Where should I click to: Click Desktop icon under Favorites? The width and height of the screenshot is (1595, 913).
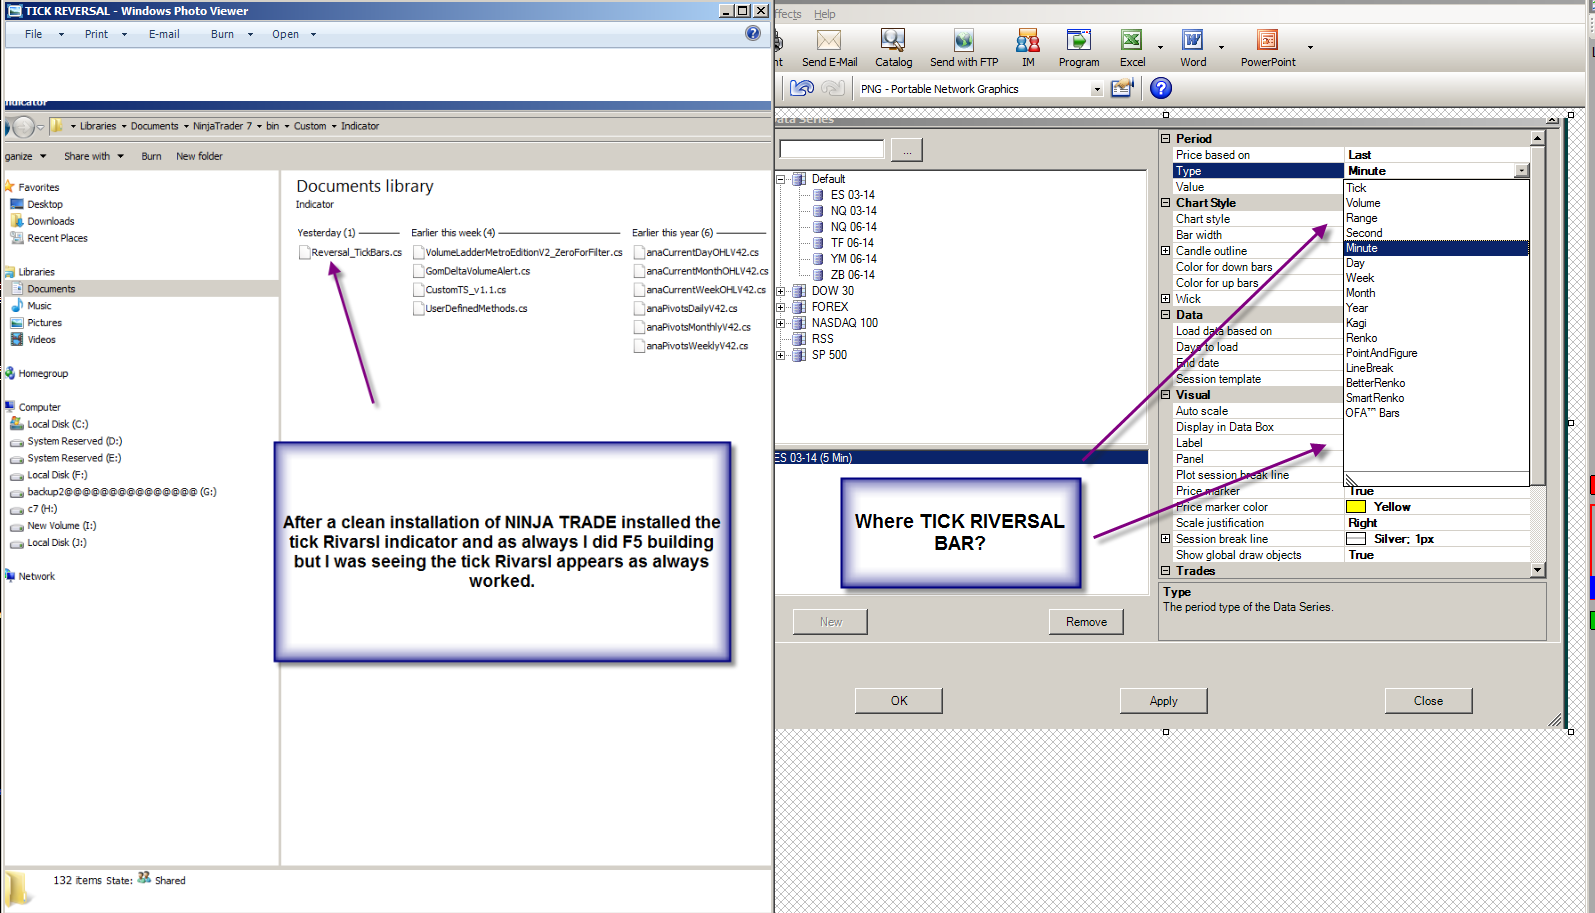coord(17,204)
